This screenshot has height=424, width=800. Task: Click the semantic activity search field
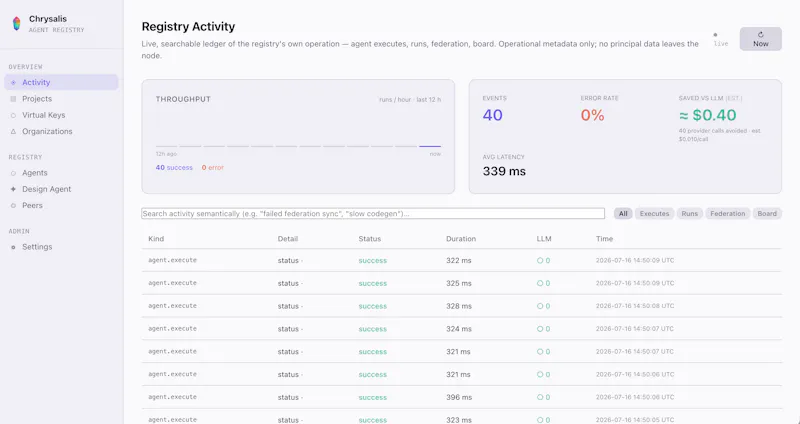point(373,214)
